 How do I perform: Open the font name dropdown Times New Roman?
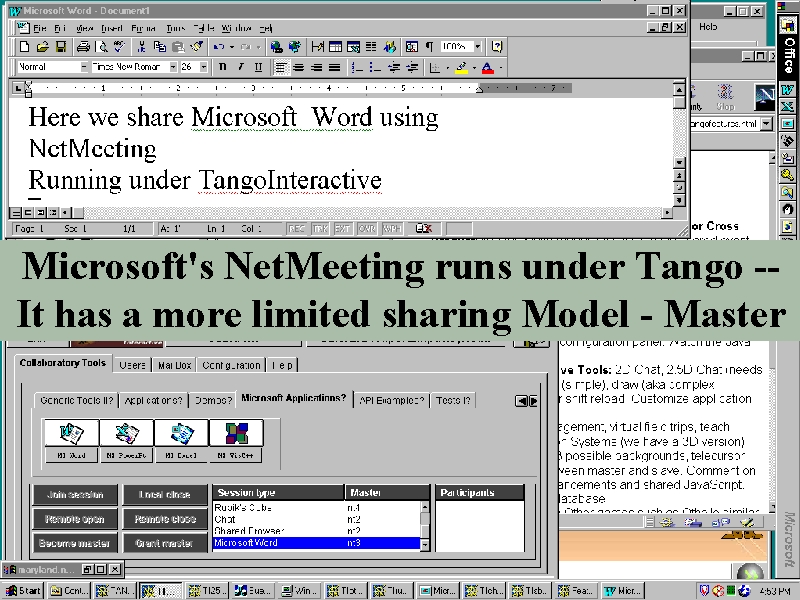click(173, 67)
